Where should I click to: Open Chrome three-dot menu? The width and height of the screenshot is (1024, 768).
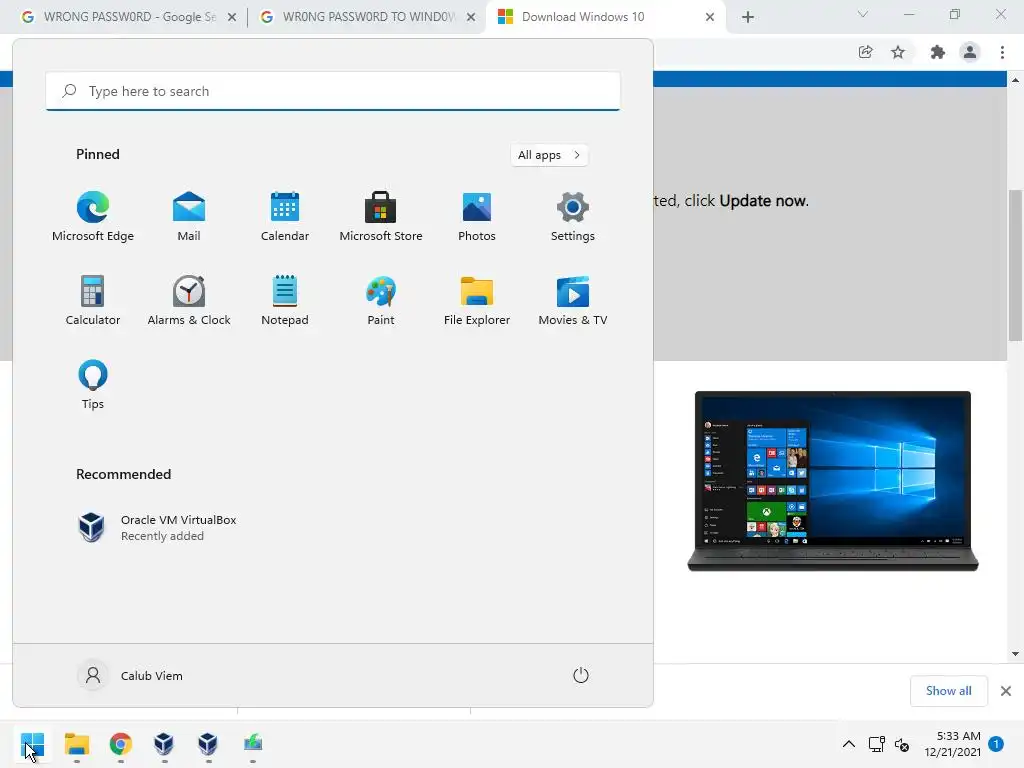[x=1002, y=52]
